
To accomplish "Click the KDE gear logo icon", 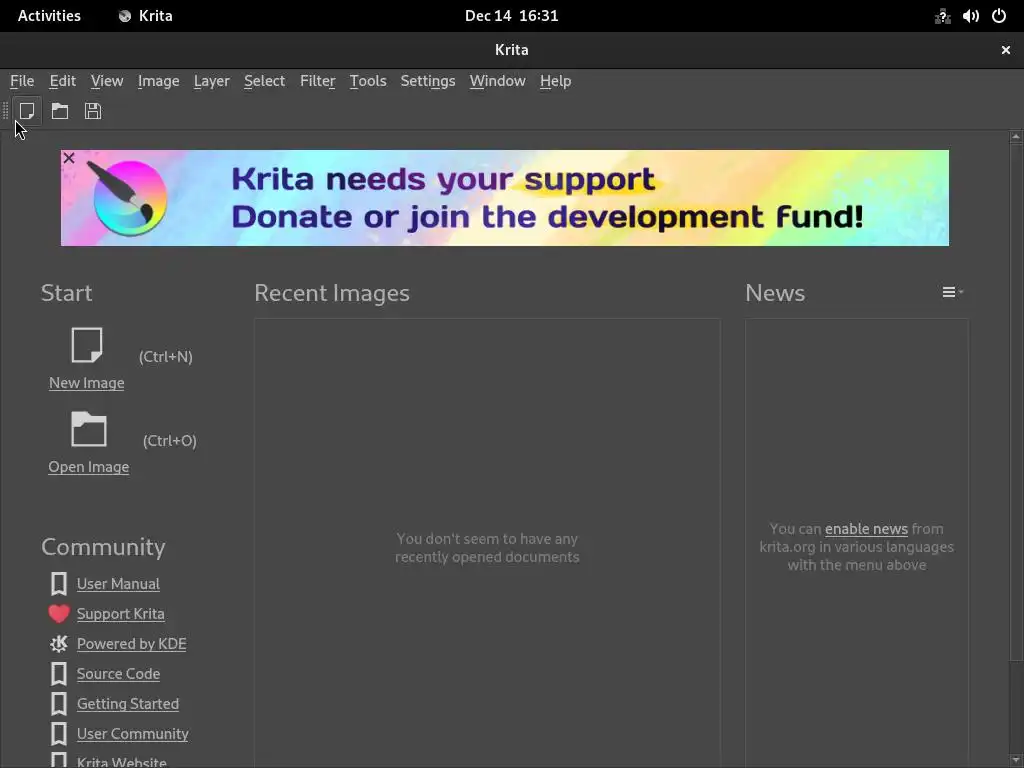I will point(59,644).
